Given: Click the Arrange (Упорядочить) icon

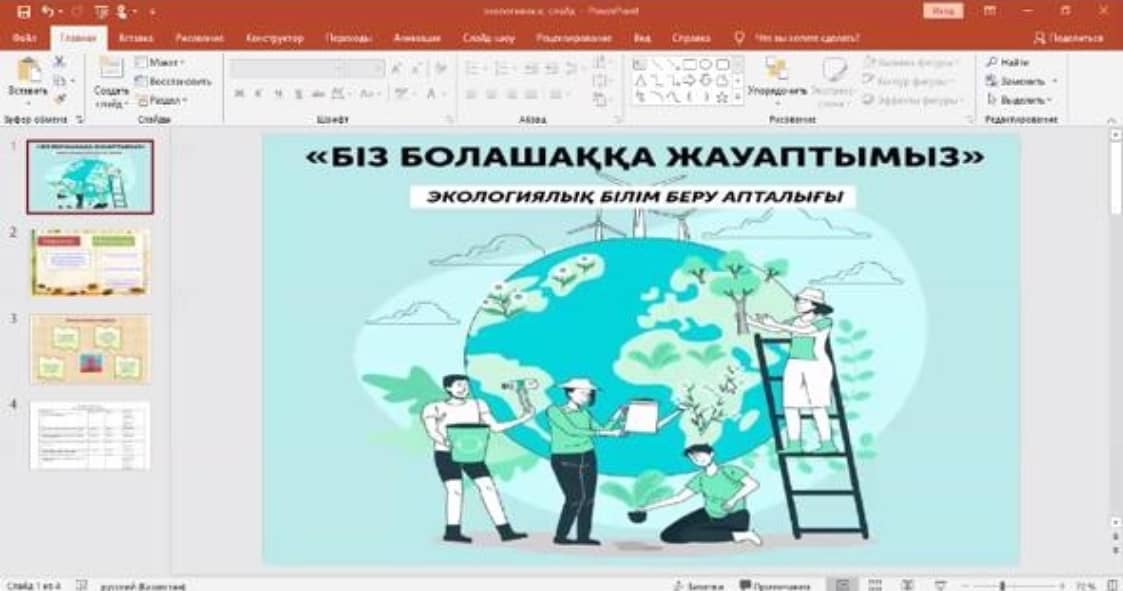Looking at the screenshot, I should [x=776, y=70].
